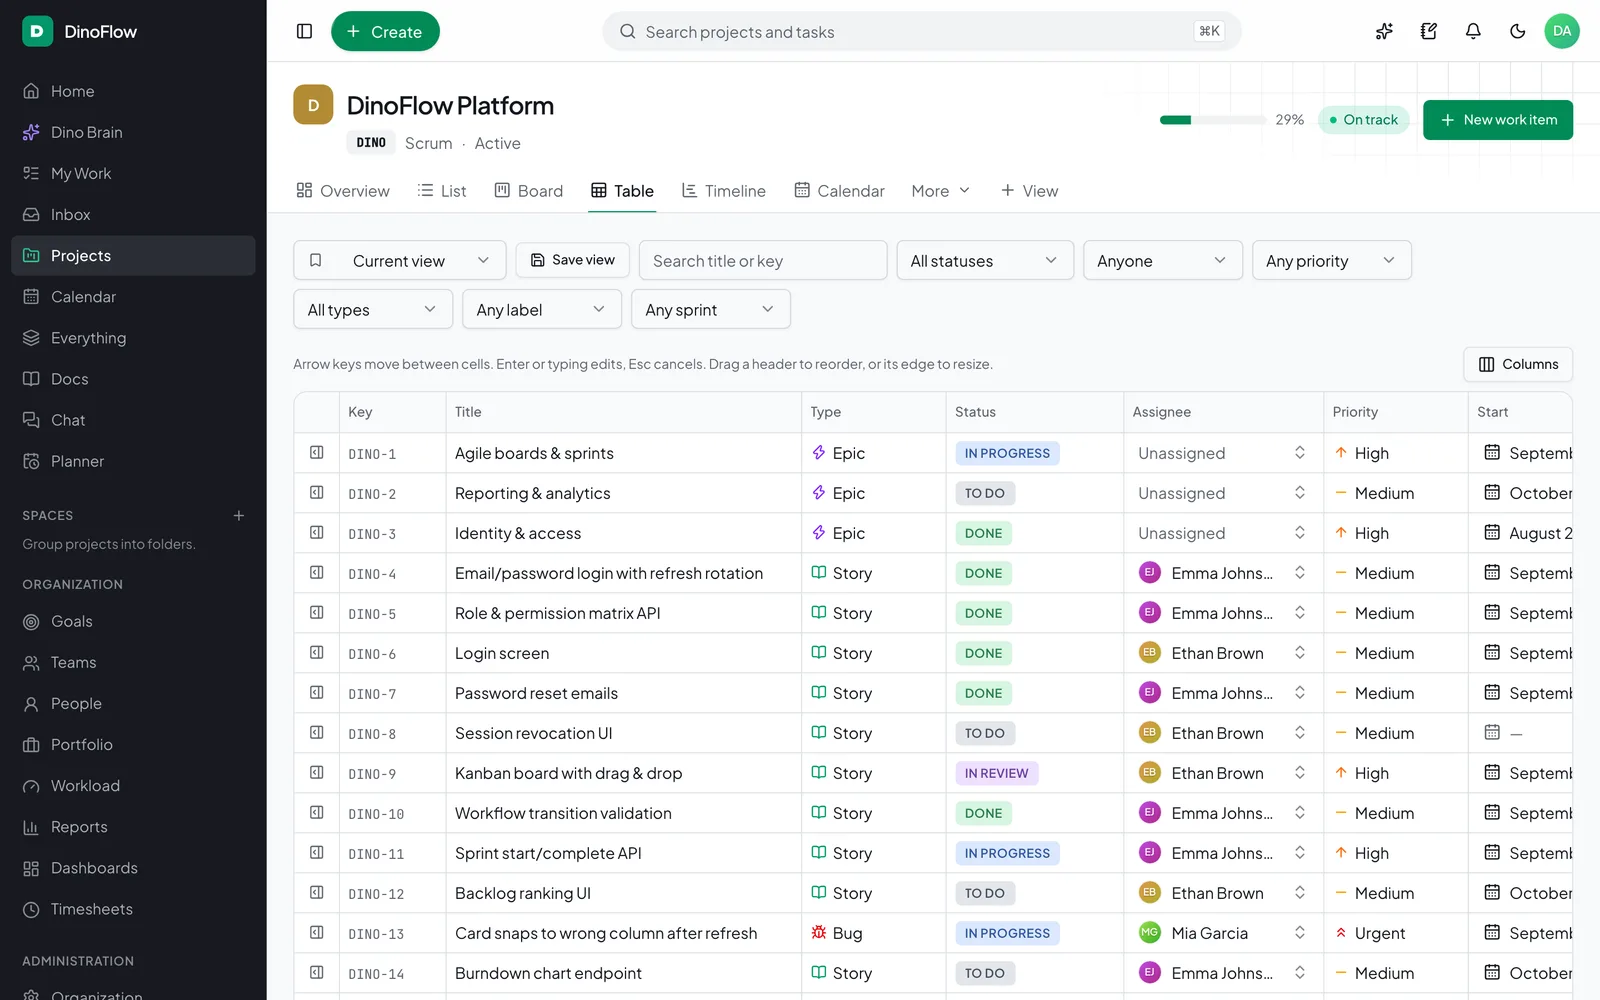Expand the More views menu
Image resolution: width=1600 pixels, height=1000 pixels.
pyautogui.click(x=941, y=191)
